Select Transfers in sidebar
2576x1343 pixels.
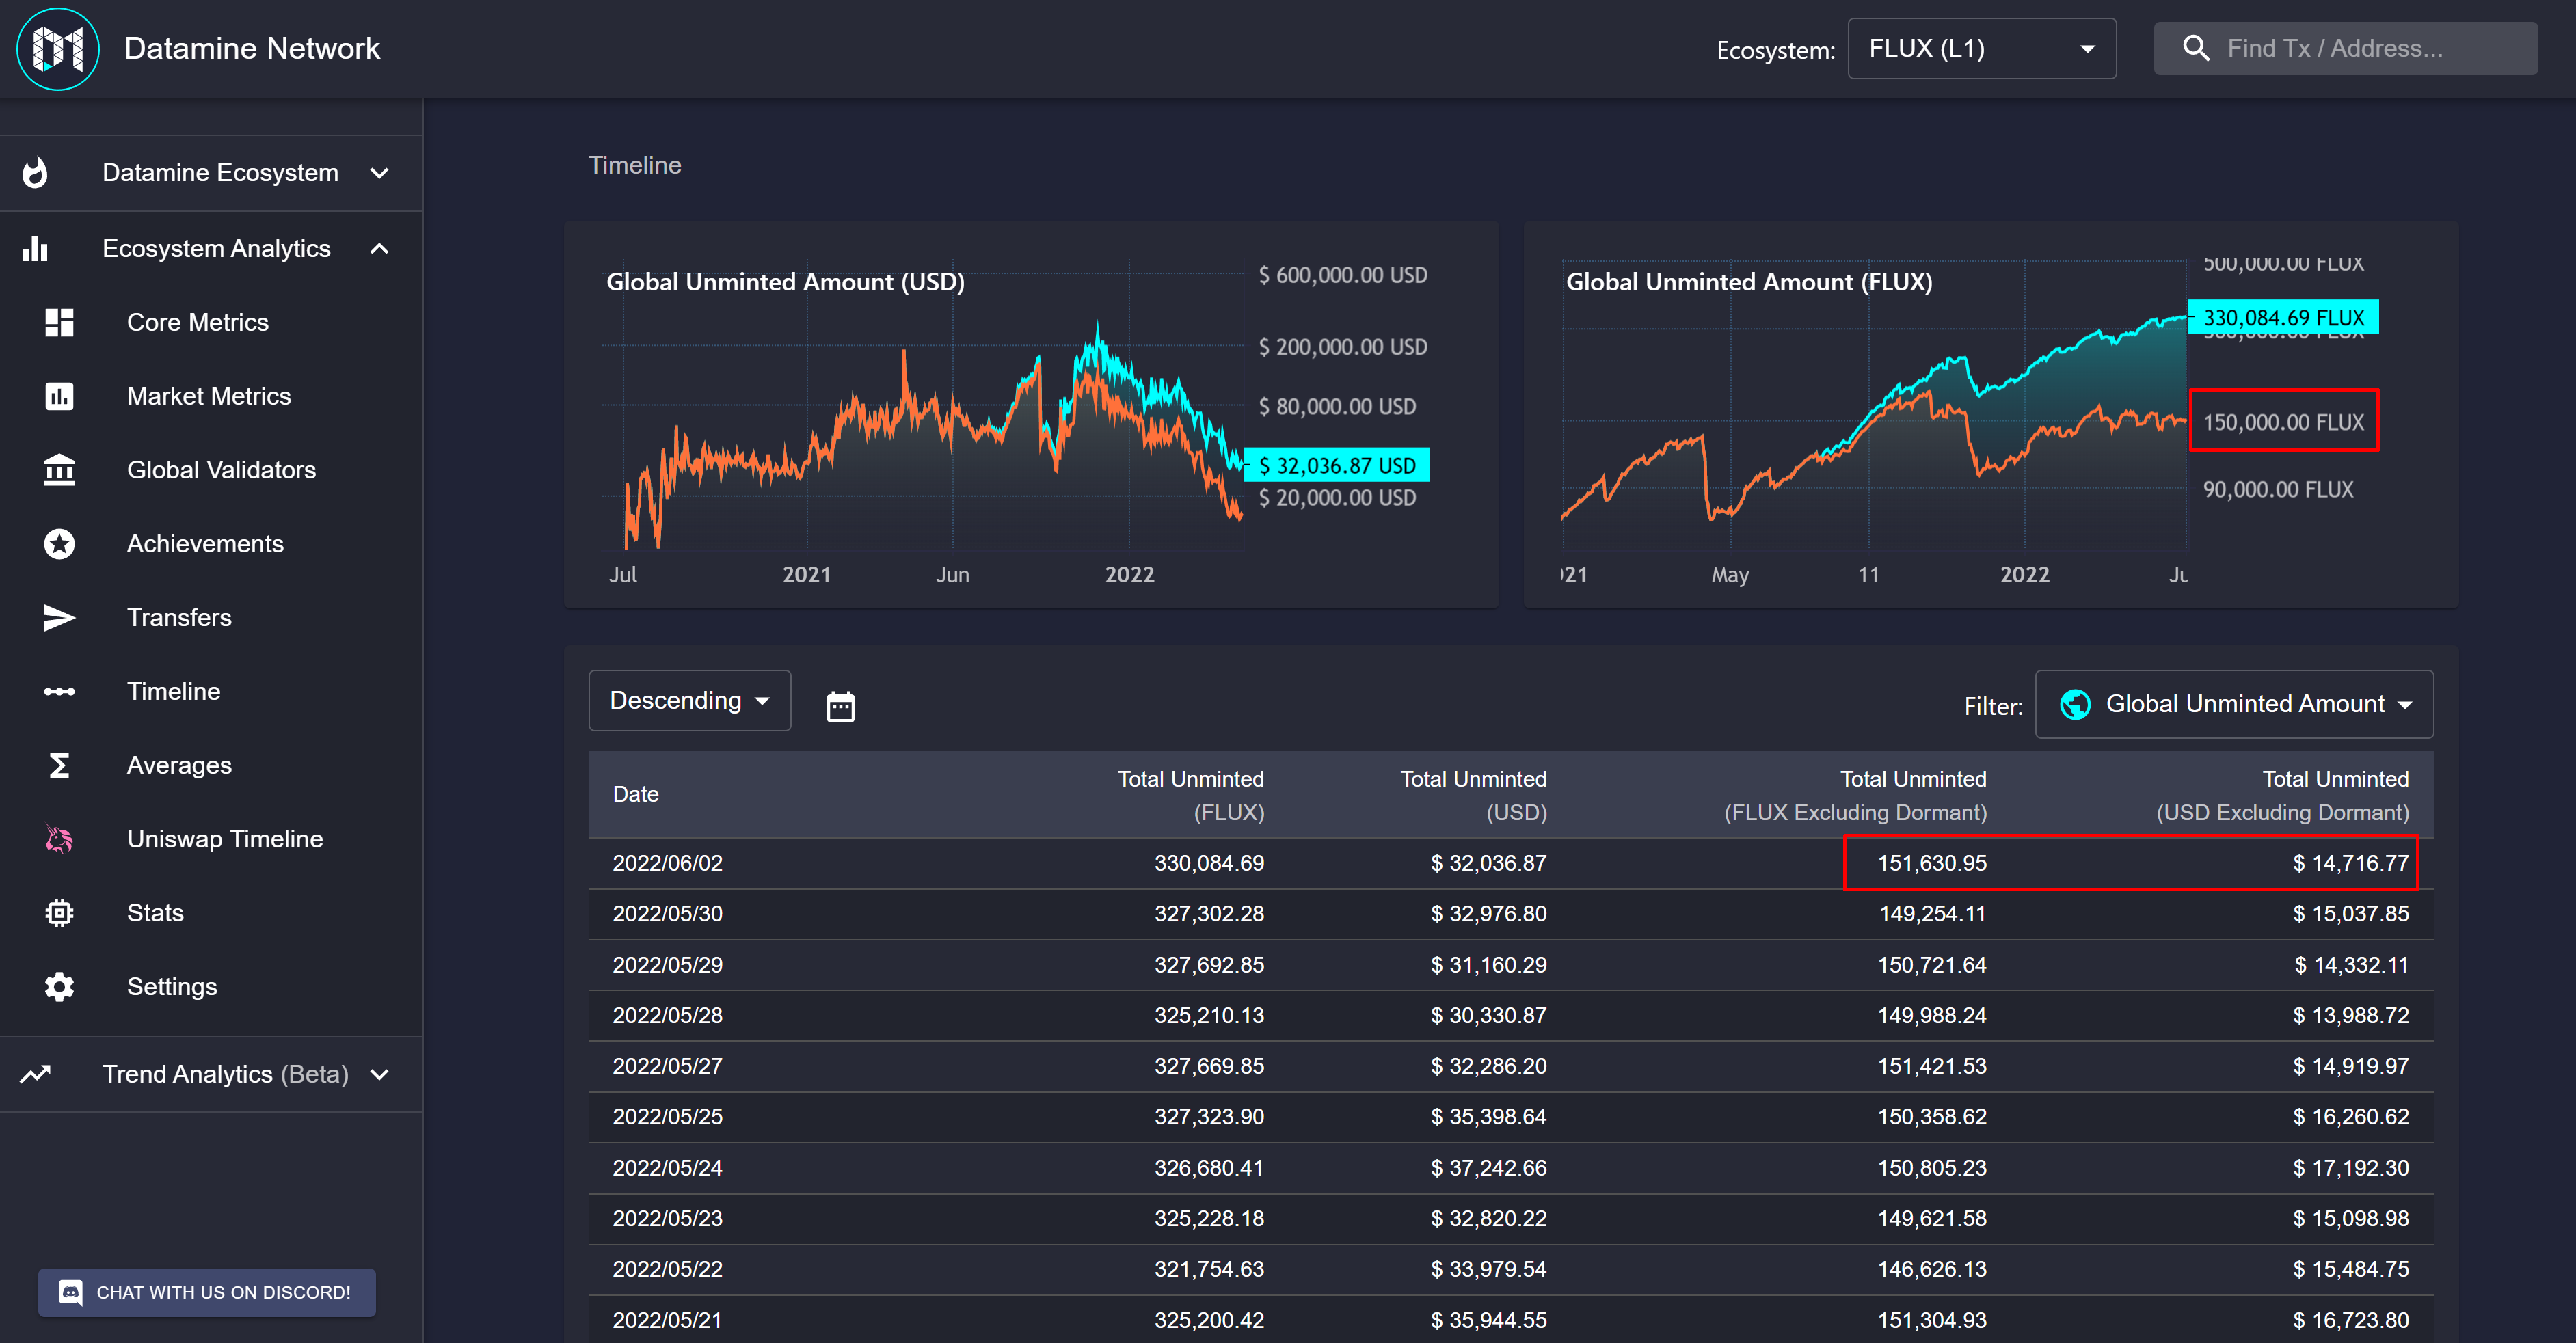pyautogui.click(x=179, y=617)
